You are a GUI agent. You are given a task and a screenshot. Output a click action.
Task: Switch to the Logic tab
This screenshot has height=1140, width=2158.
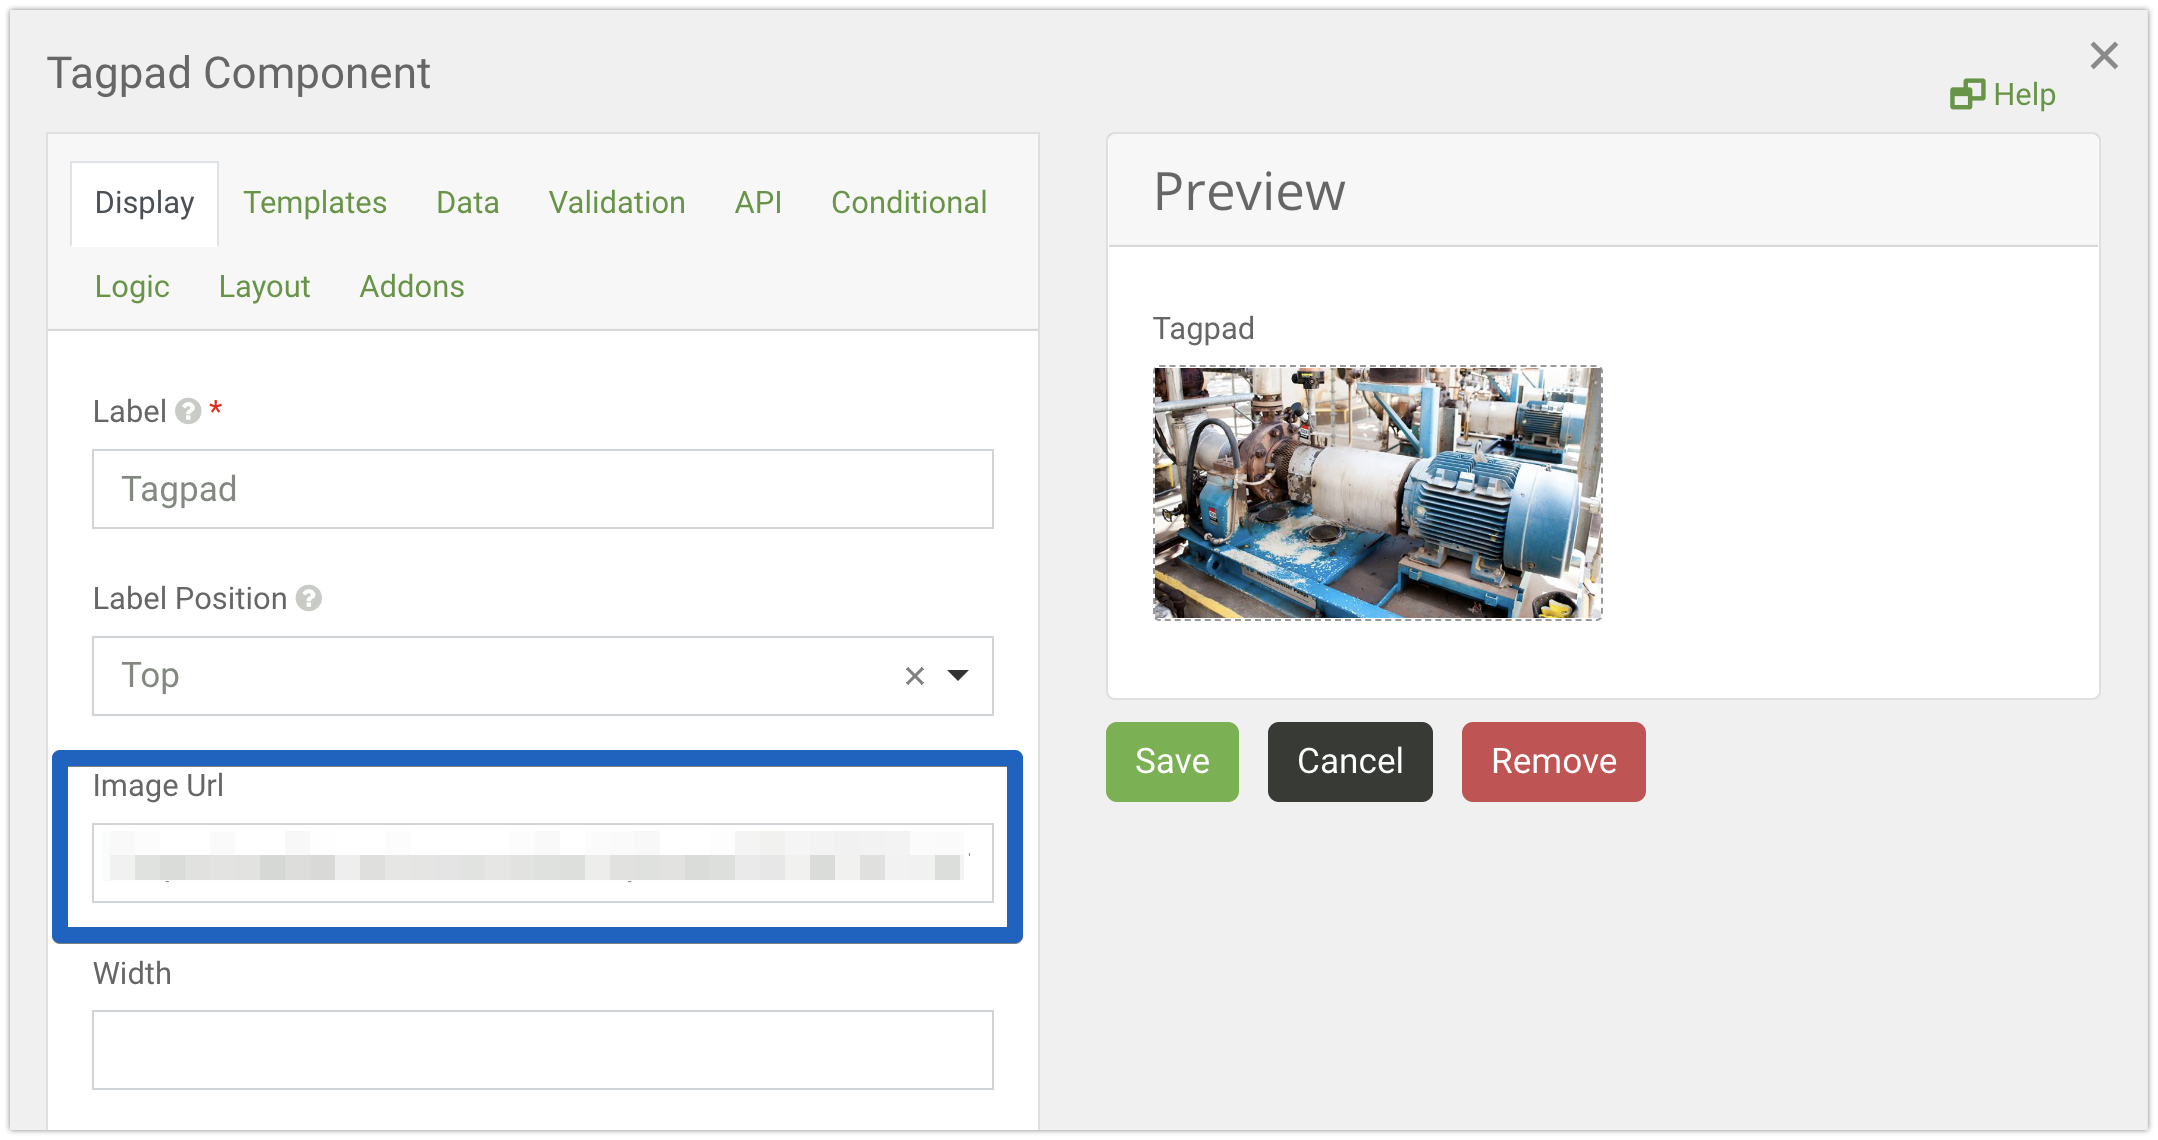tap(132, 287)
